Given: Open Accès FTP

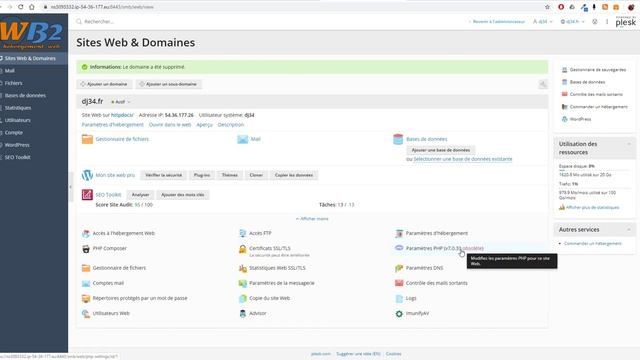Looking at the screenshot, I should (x=260, y=233).
